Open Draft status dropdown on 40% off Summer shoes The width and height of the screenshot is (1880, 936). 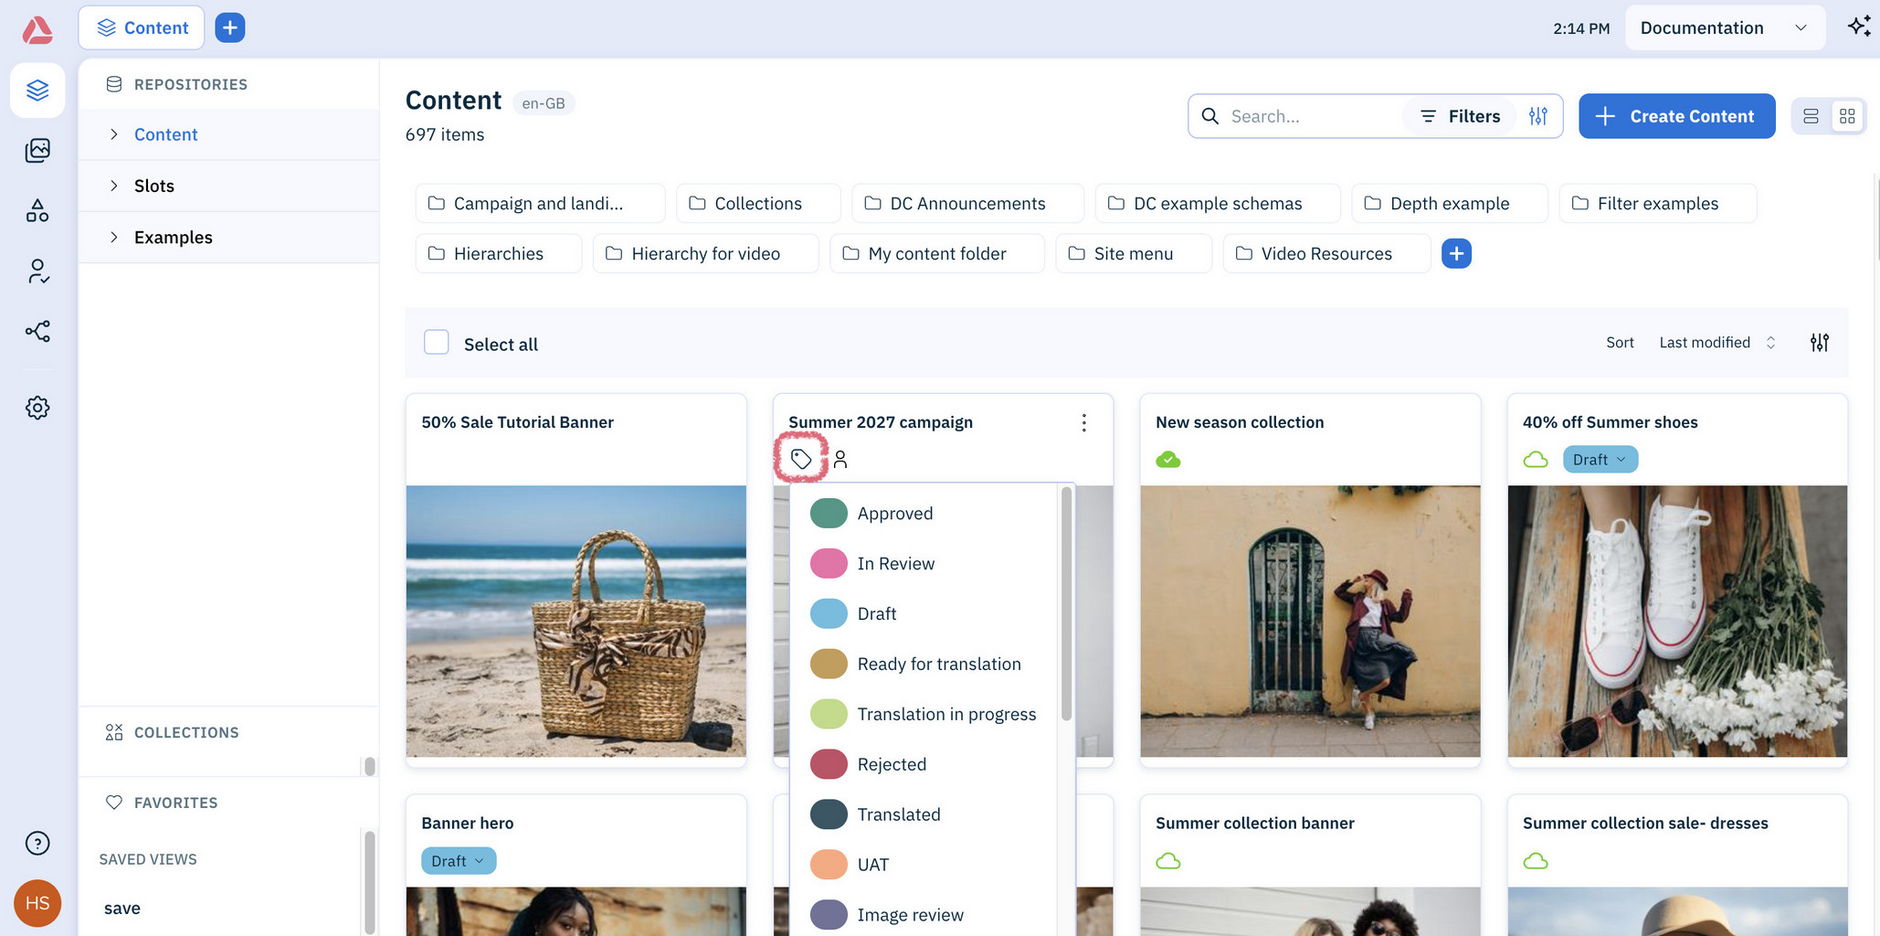tap(1600, 460)
